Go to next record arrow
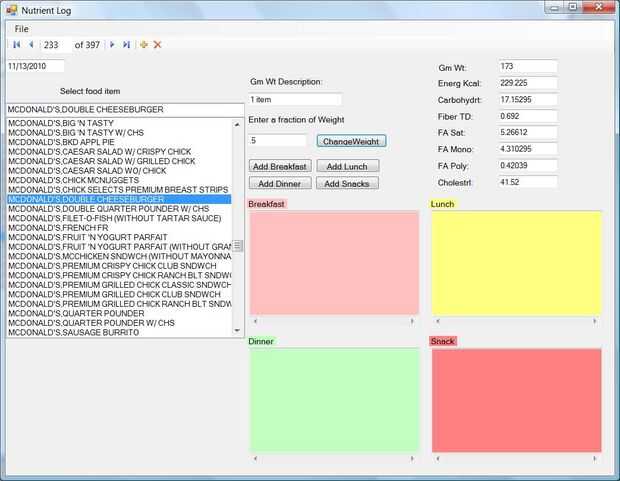This screenshot has height=481, width=620. [x=112, y=45]
